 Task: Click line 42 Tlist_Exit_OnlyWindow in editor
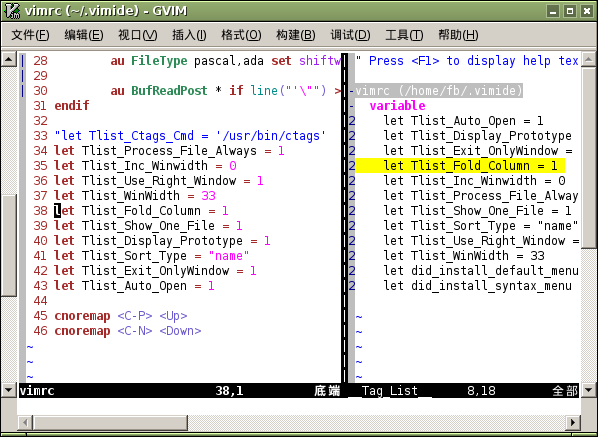coord(155,271)
